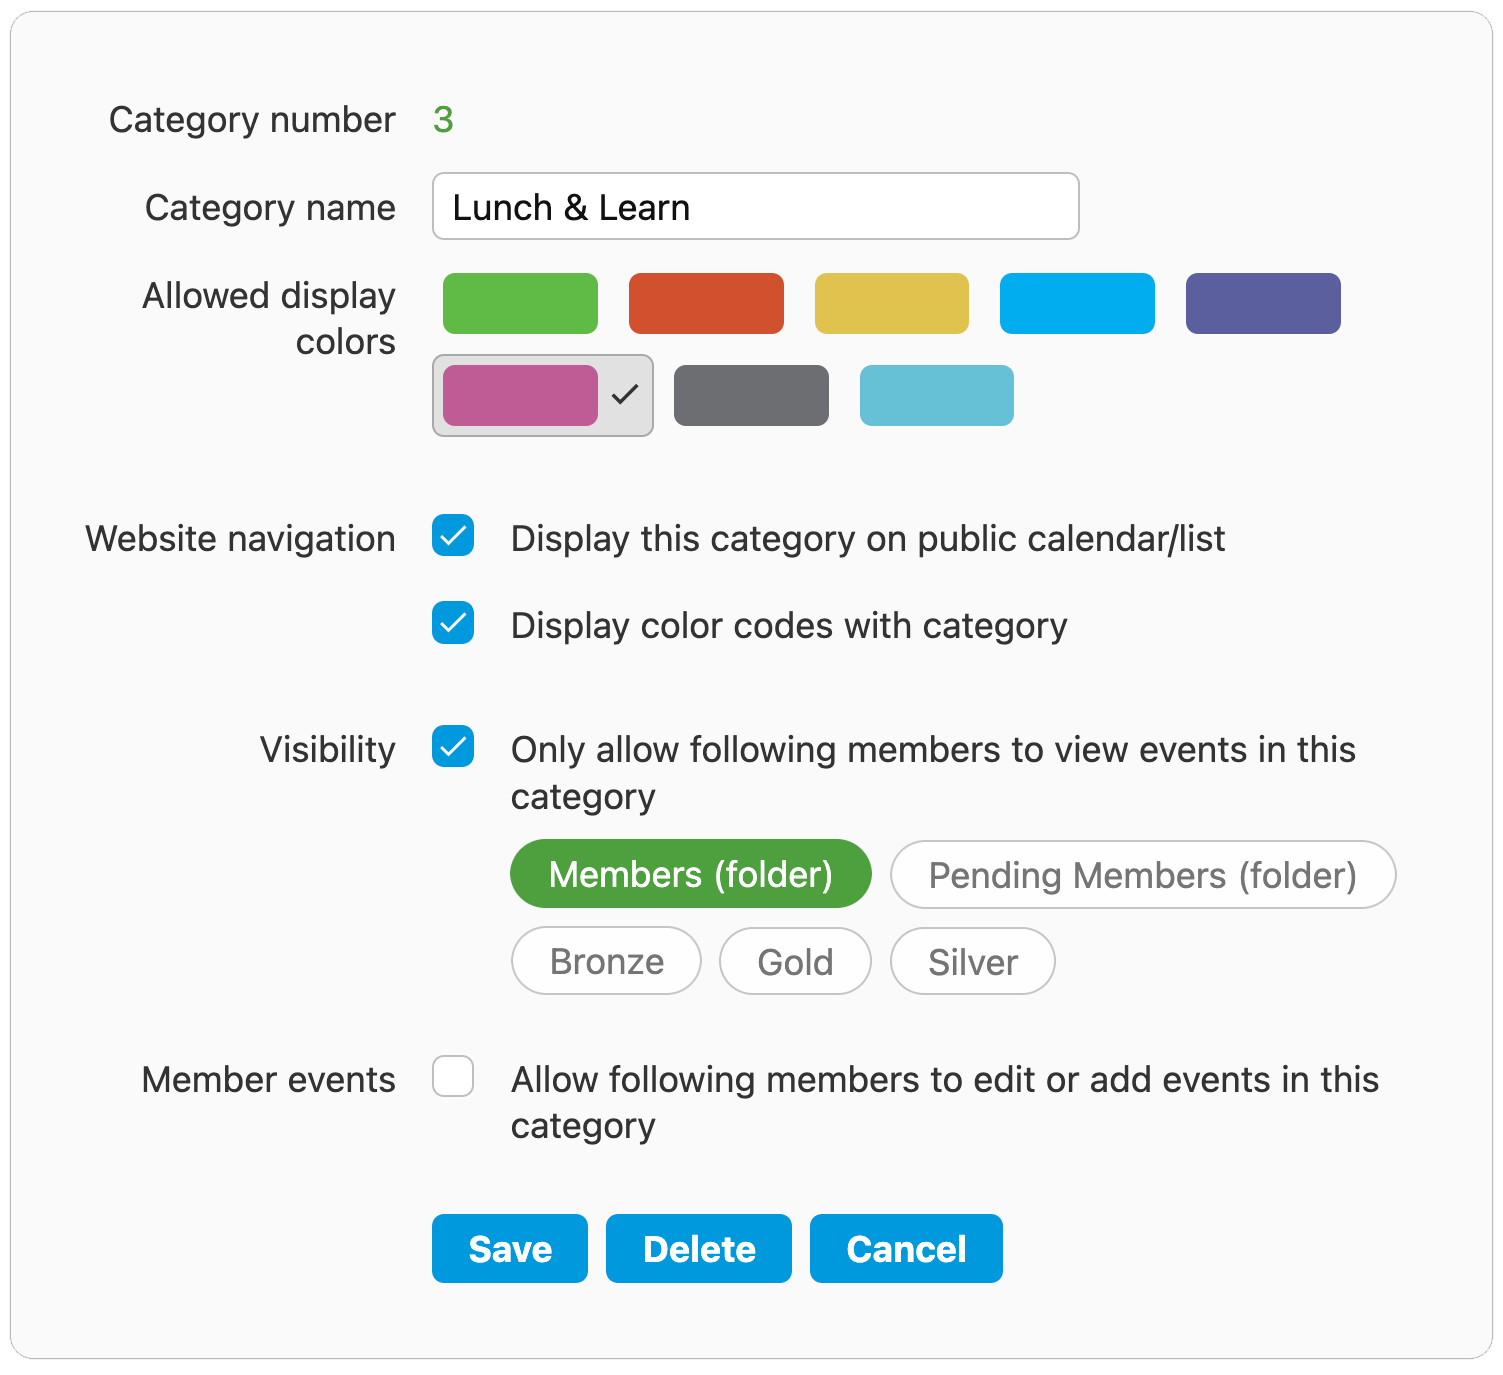Toggle the Bronze member level chip

click(606, 961)
